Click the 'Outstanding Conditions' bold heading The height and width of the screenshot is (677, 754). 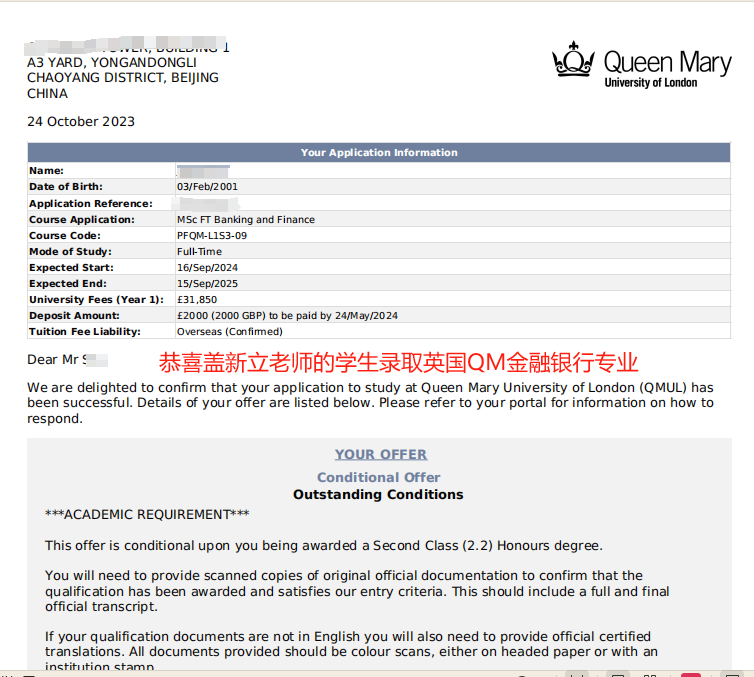[x=378, y=494]
